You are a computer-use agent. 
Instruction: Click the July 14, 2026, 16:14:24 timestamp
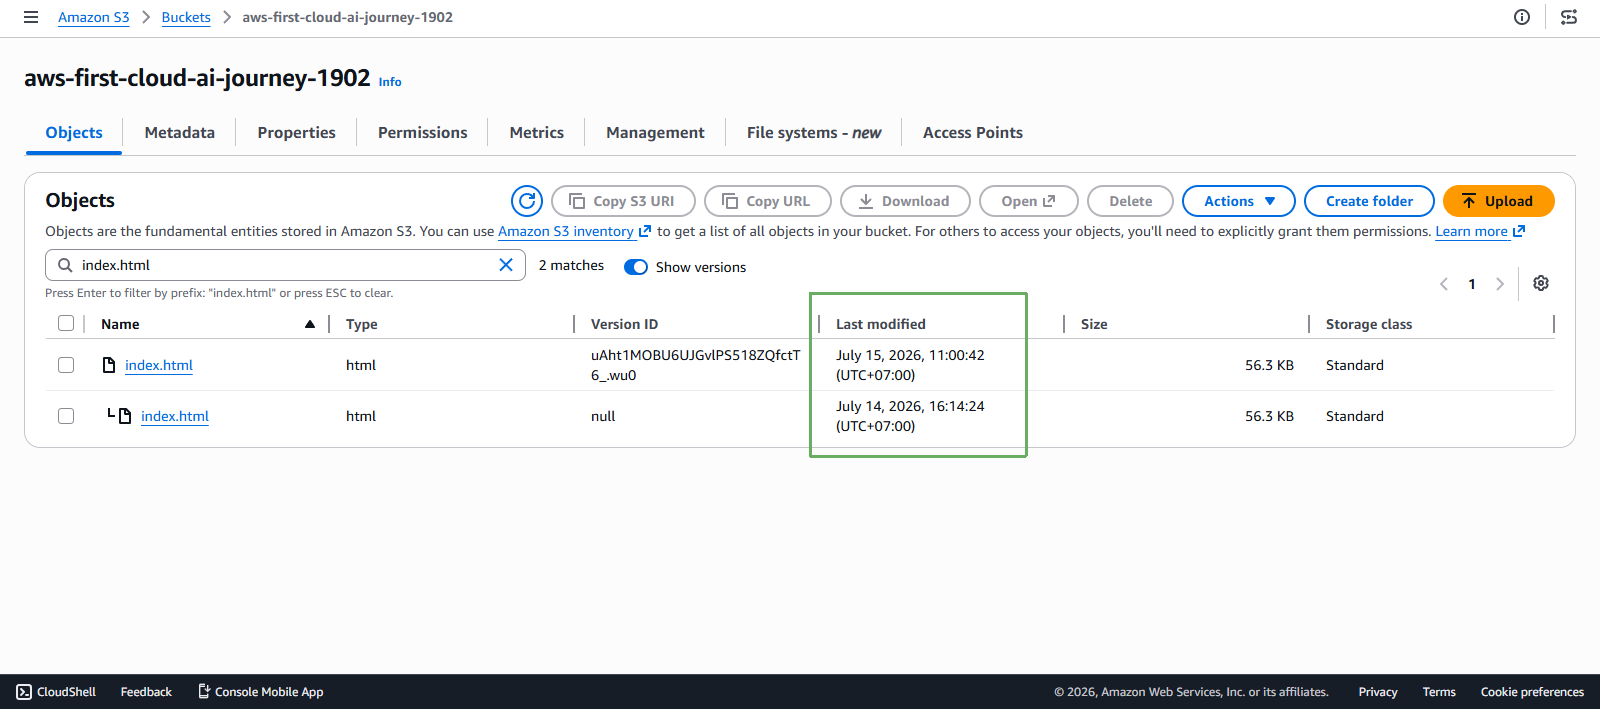pyautogui.click(x=910, y=416)
